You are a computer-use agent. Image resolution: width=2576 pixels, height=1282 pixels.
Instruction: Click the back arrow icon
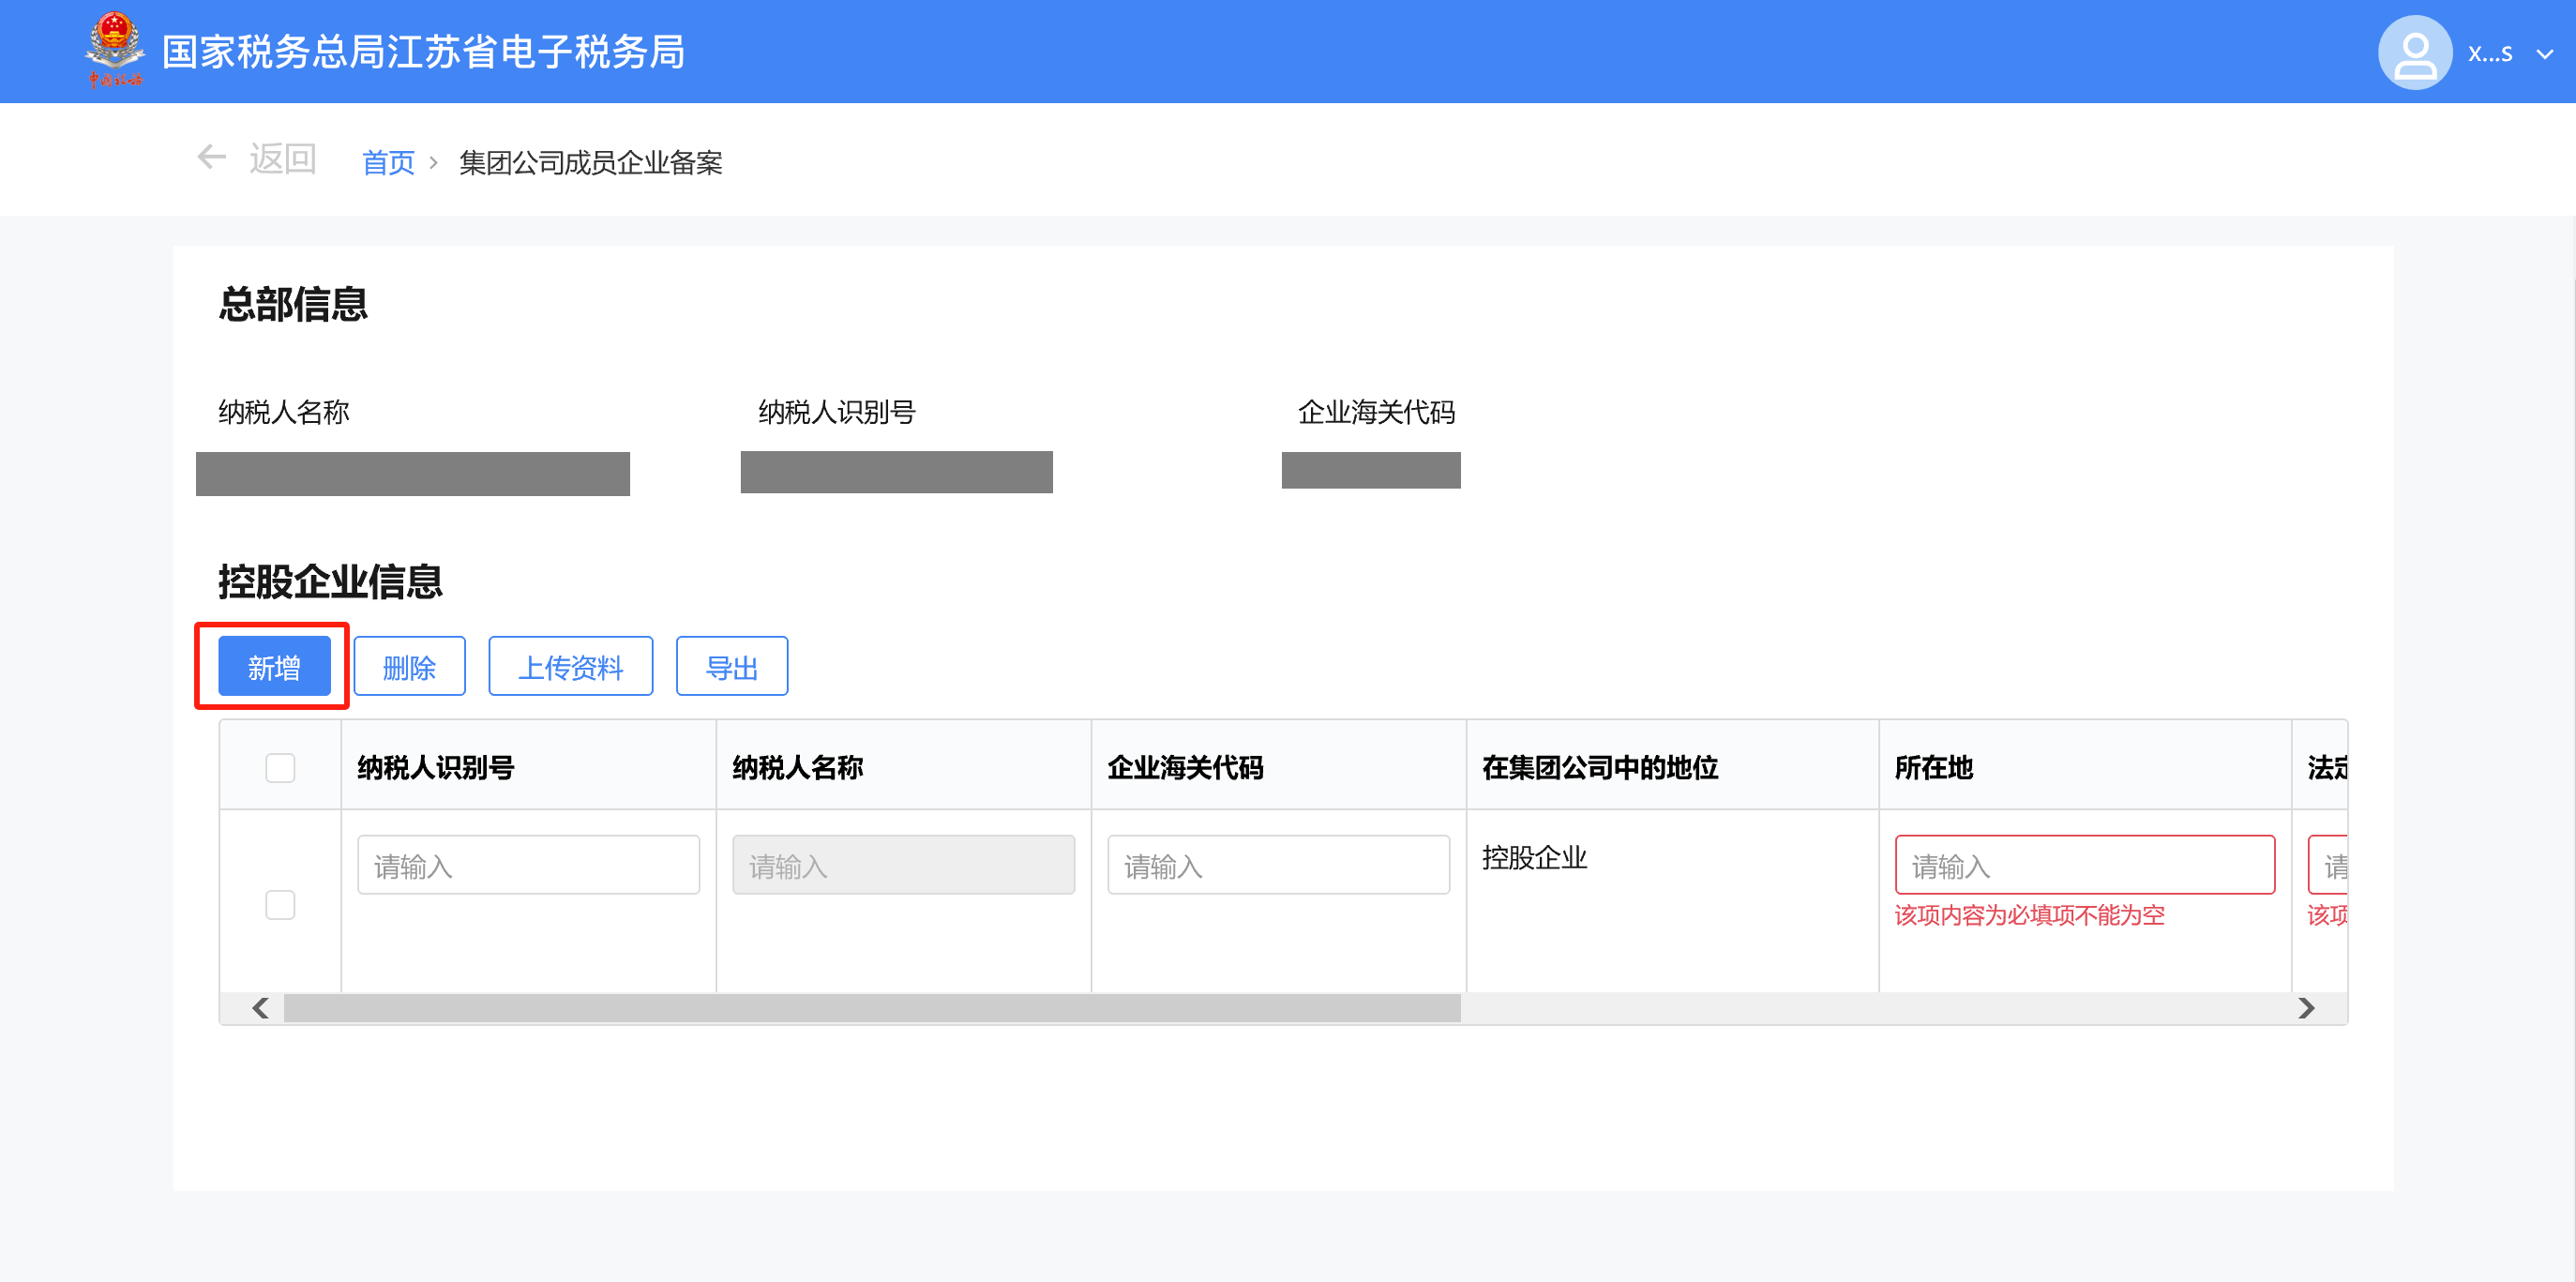coord(211,158)
